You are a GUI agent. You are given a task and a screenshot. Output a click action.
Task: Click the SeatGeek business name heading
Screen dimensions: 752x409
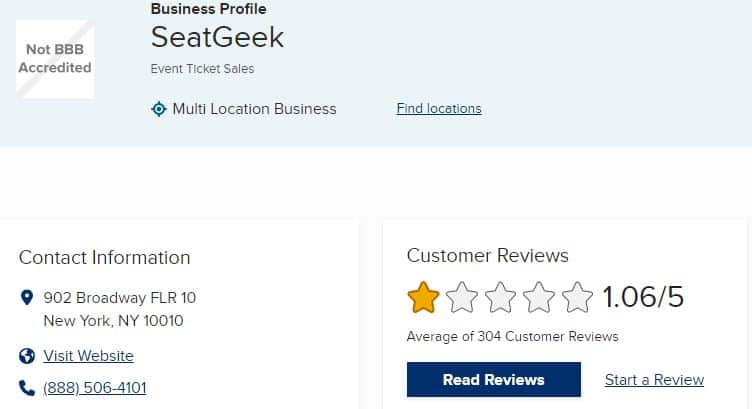point(217,37)
